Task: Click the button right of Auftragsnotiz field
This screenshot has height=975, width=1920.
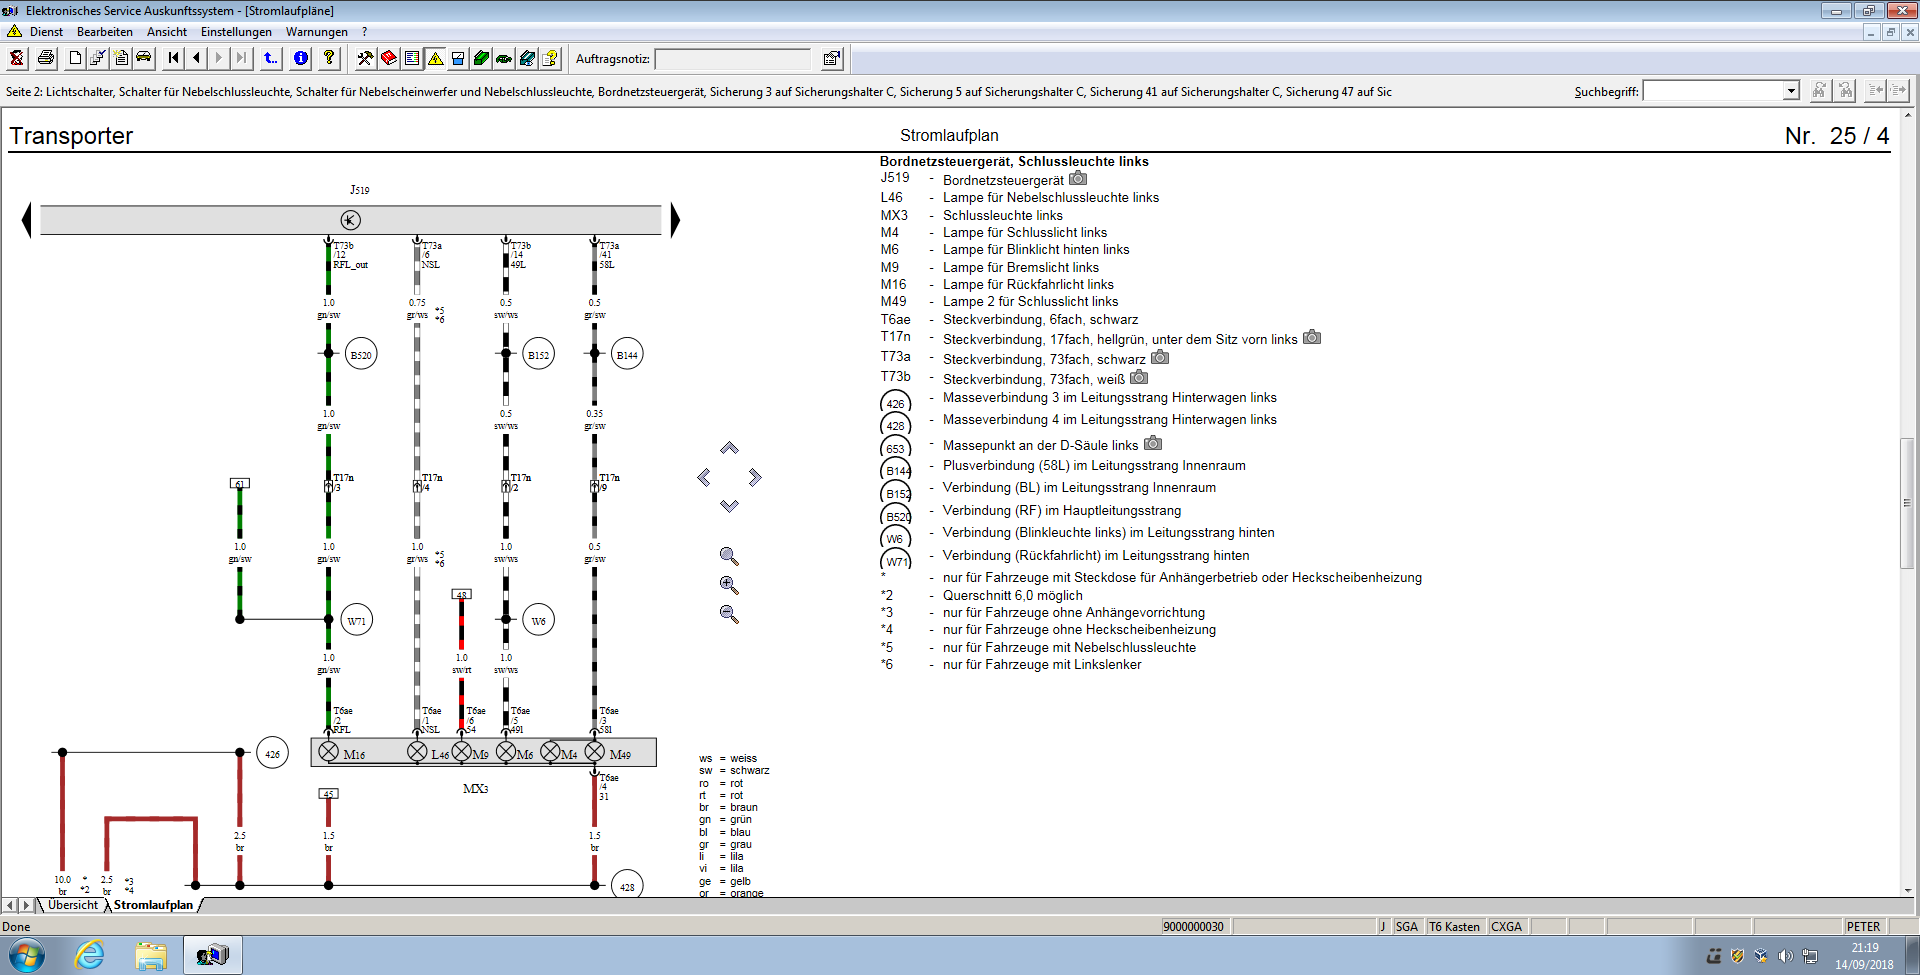Action: pos(831,59)
